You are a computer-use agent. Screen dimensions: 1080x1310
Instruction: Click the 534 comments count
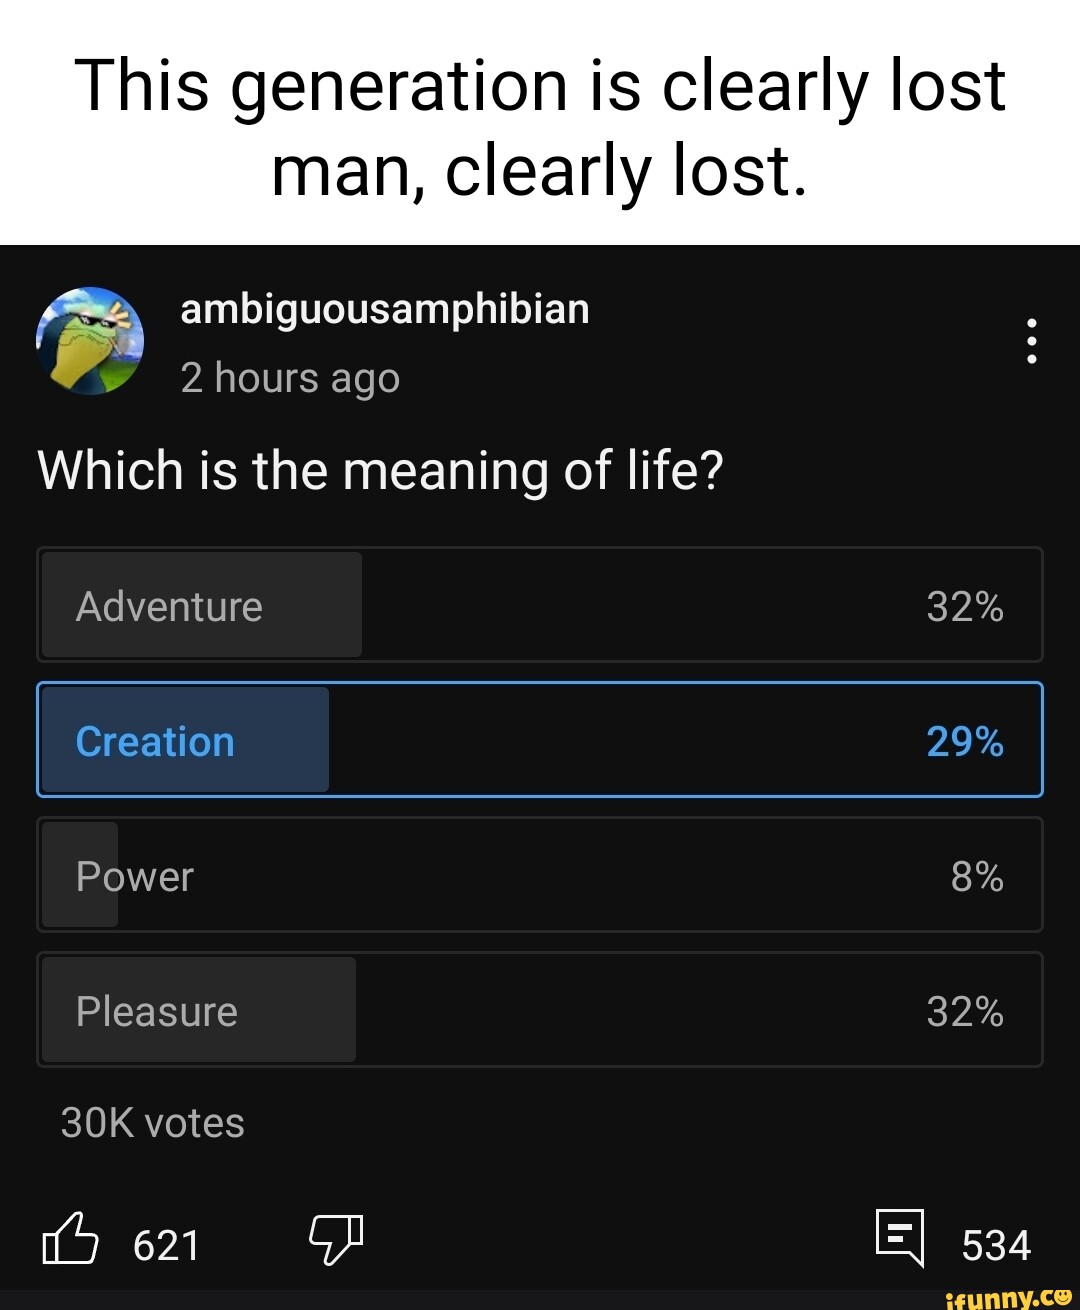click(996, 1246)
